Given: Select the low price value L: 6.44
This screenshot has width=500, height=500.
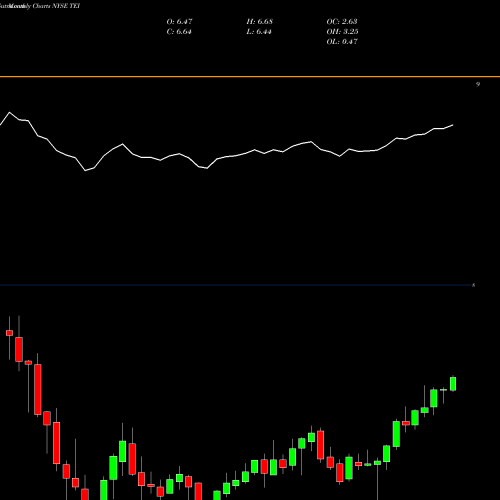Looking at the screenshot, I should coord(259,32).
